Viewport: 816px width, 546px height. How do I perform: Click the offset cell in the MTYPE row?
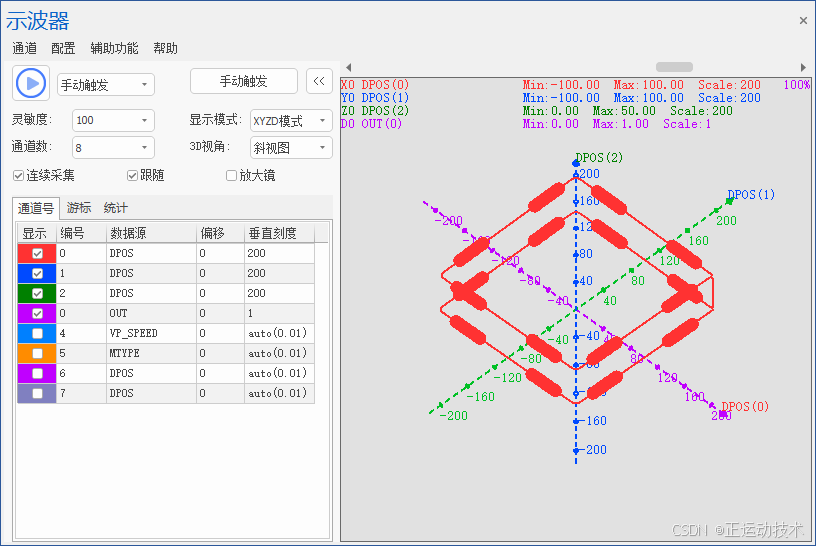[x=221, y=353]
